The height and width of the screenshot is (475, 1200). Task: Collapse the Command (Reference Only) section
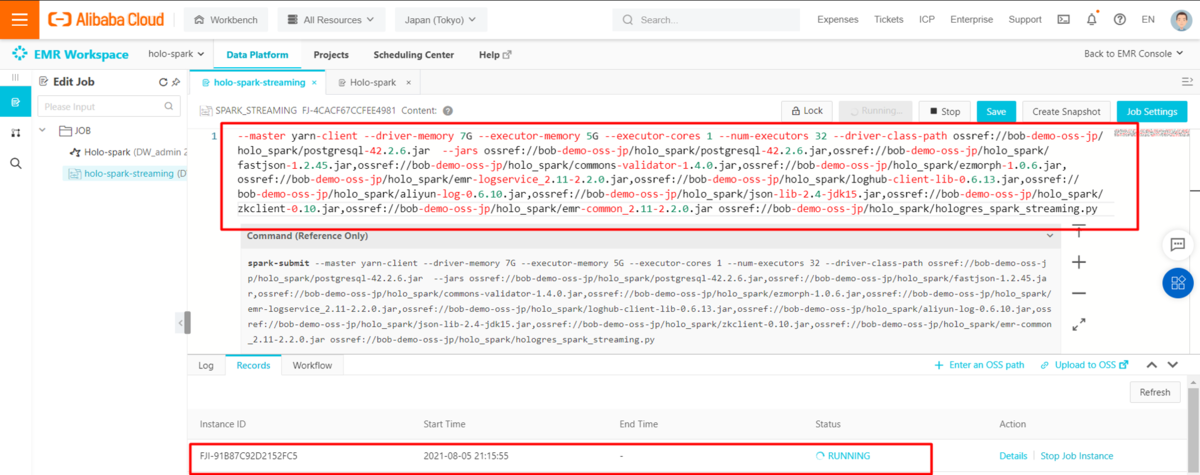pos(1049,236)
